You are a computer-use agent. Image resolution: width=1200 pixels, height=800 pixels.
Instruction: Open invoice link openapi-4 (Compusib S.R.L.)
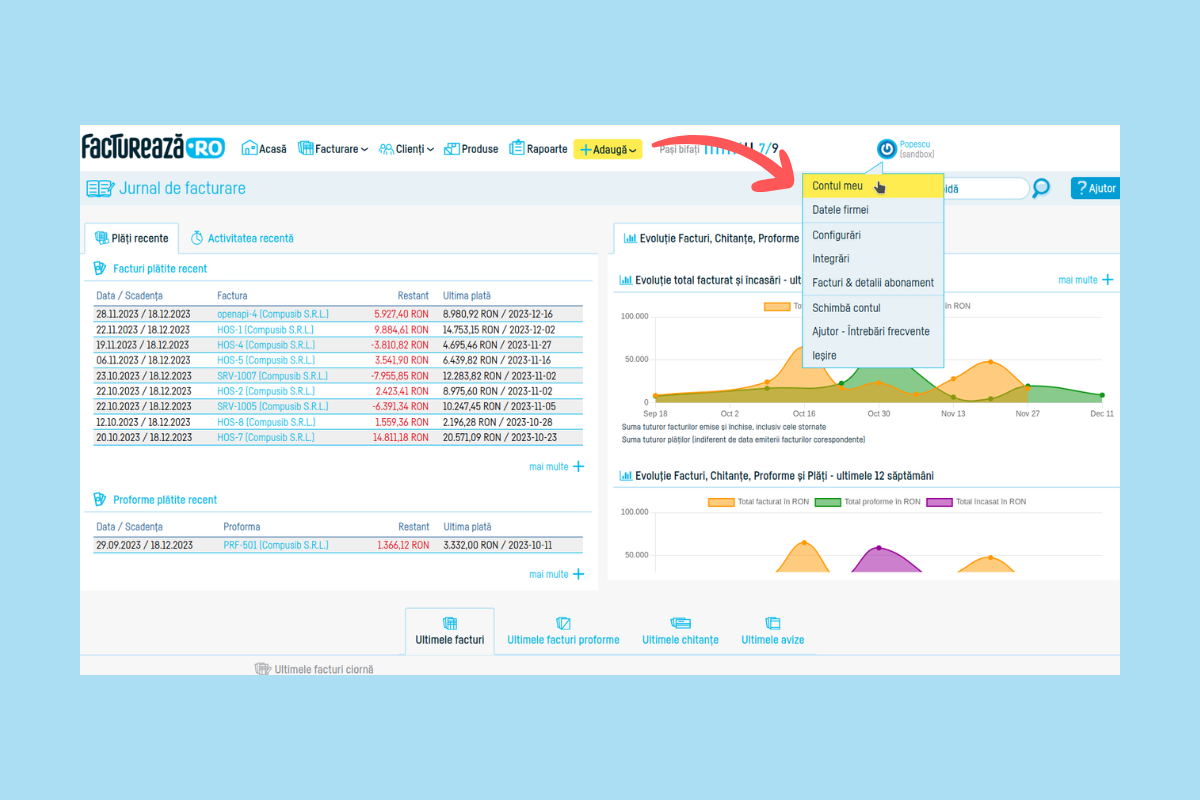(x=272, y=314)
